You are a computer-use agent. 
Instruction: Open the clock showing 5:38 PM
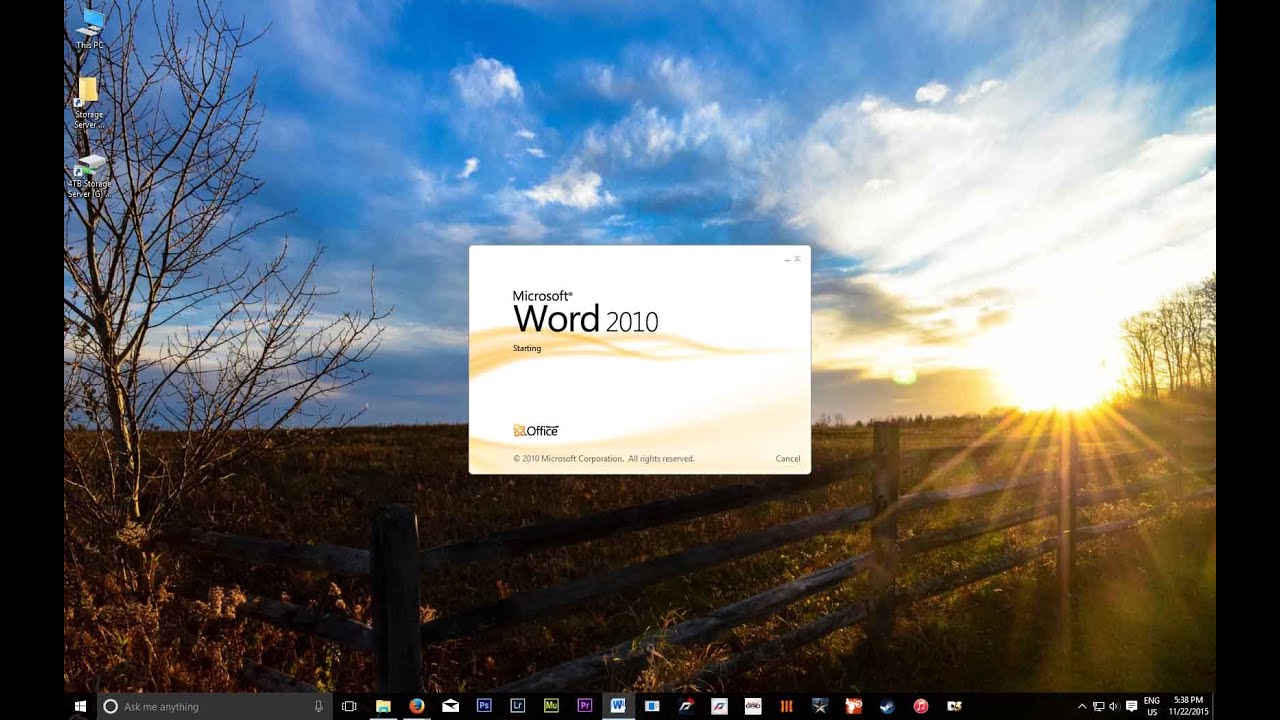click(1187, 706)
